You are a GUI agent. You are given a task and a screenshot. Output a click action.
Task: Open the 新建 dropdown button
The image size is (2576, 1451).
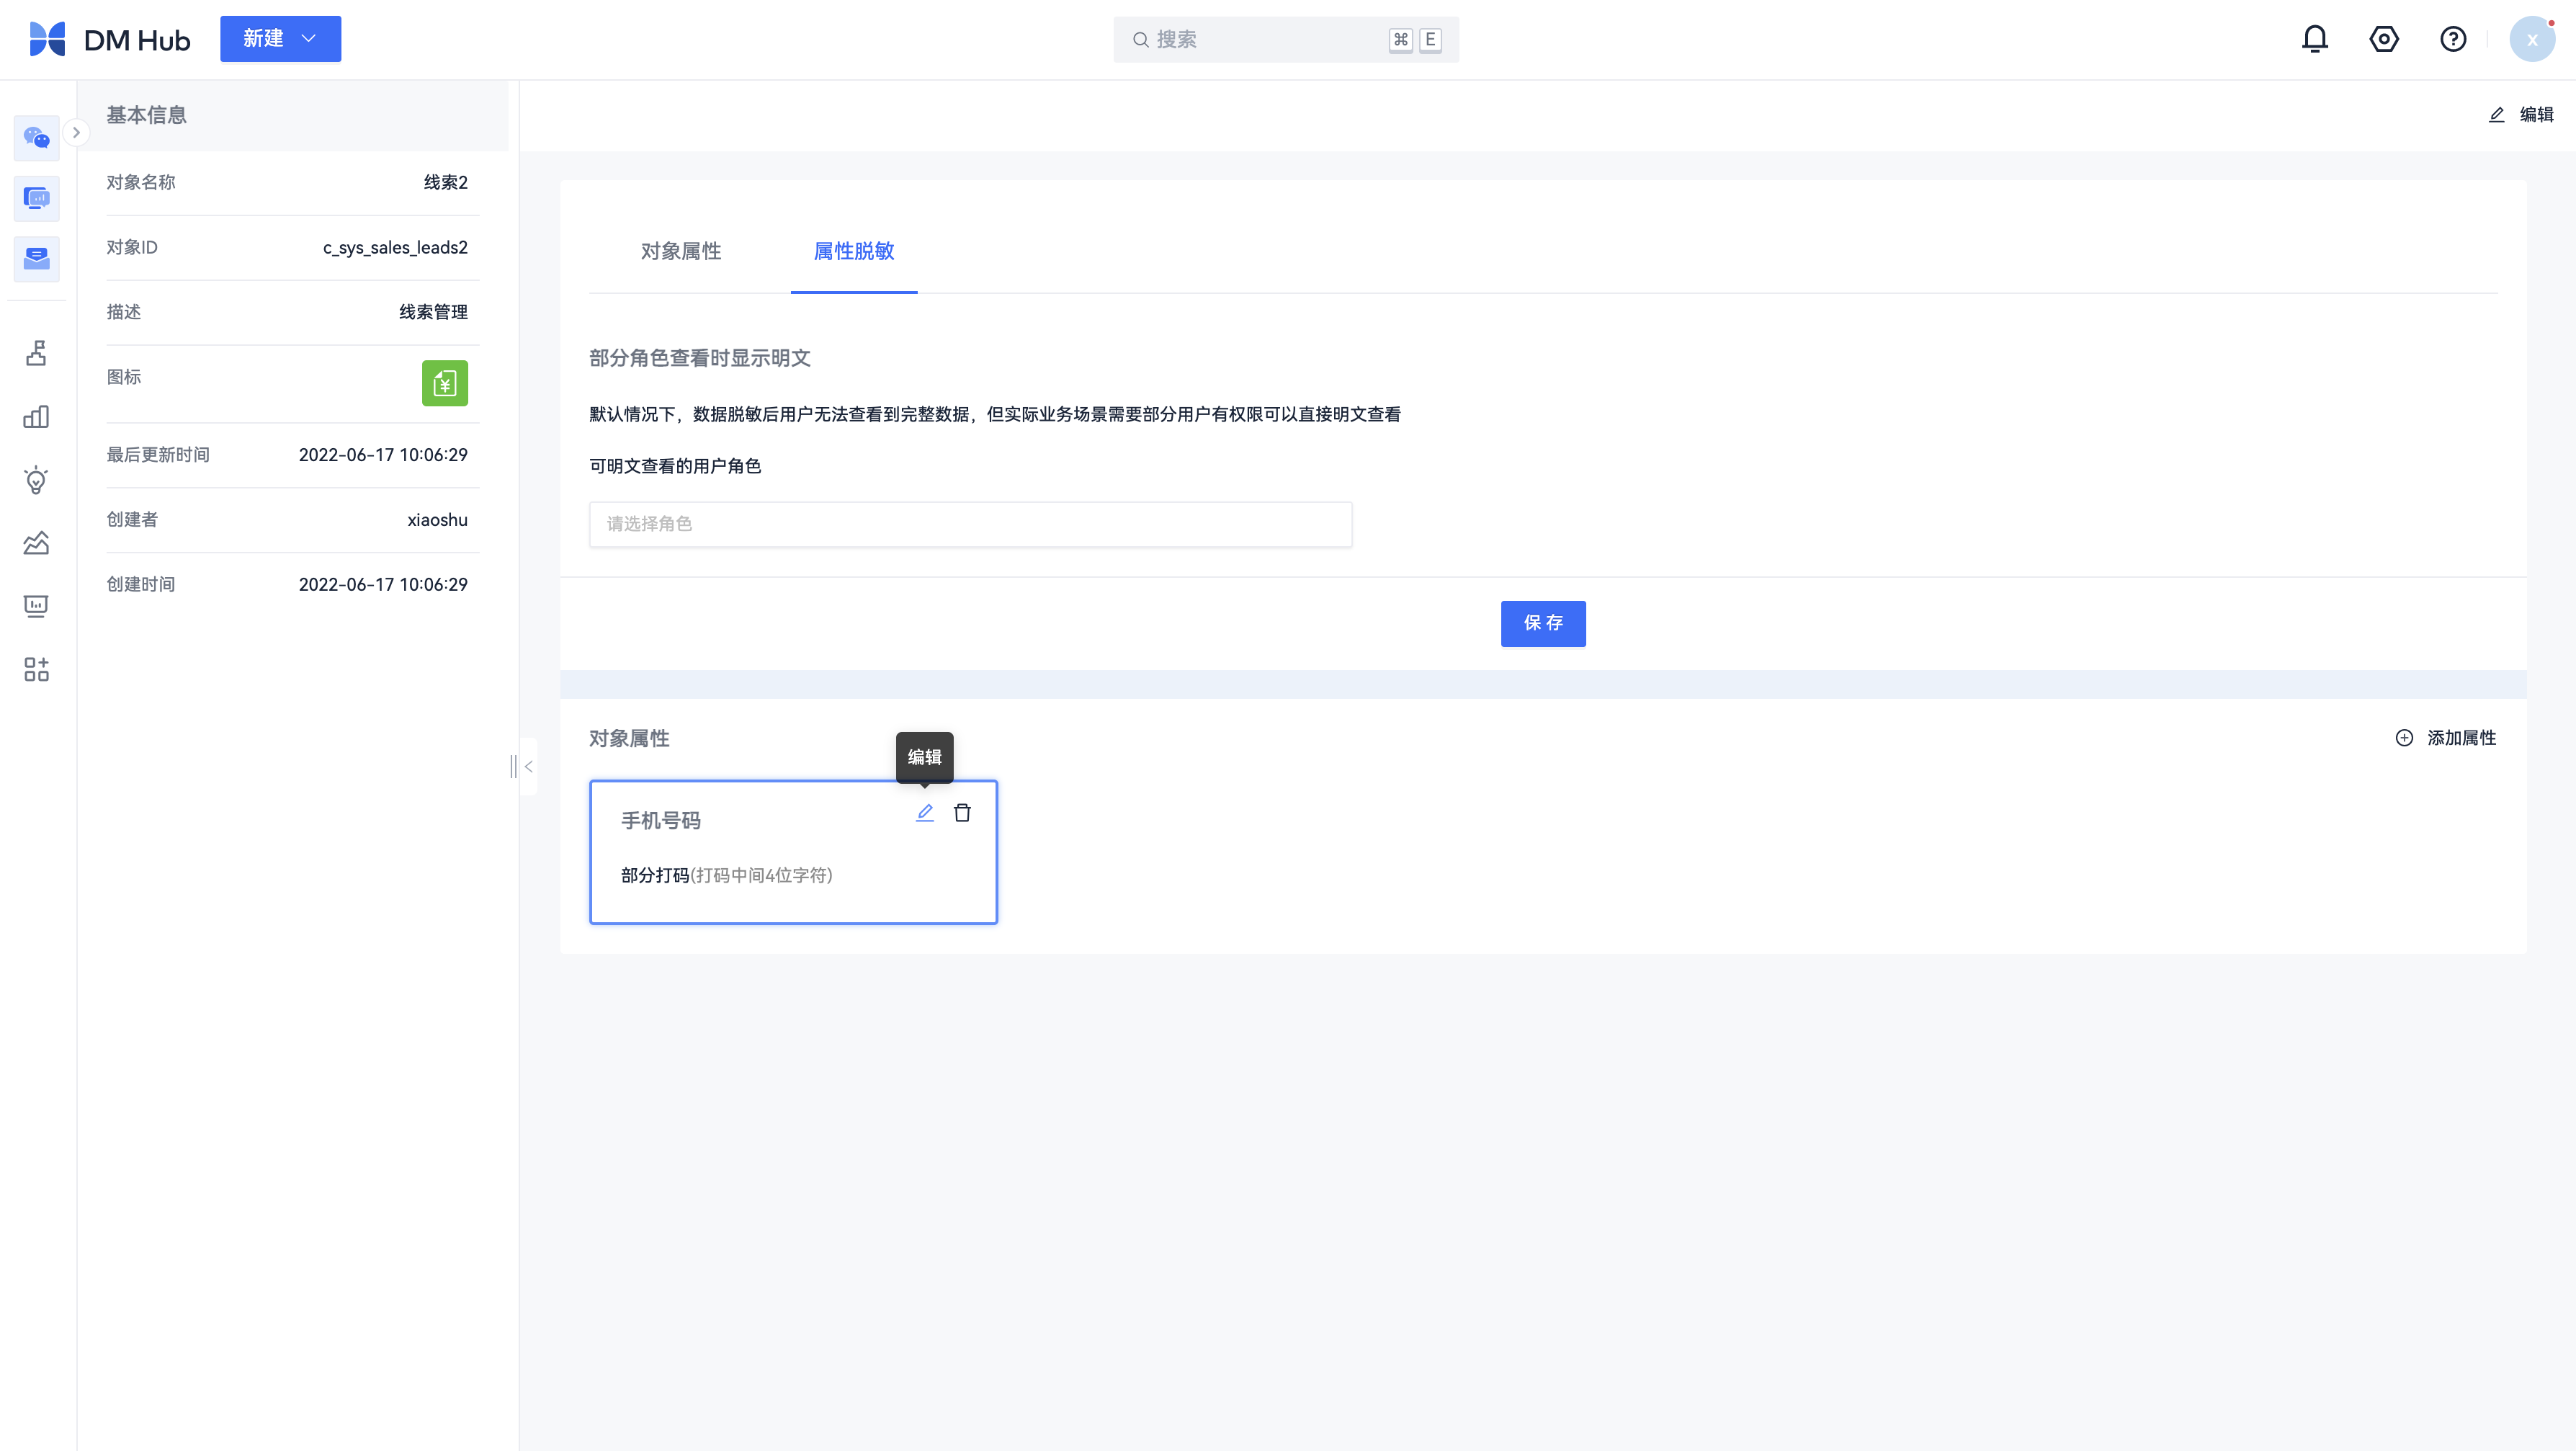(x=280, y=39)
